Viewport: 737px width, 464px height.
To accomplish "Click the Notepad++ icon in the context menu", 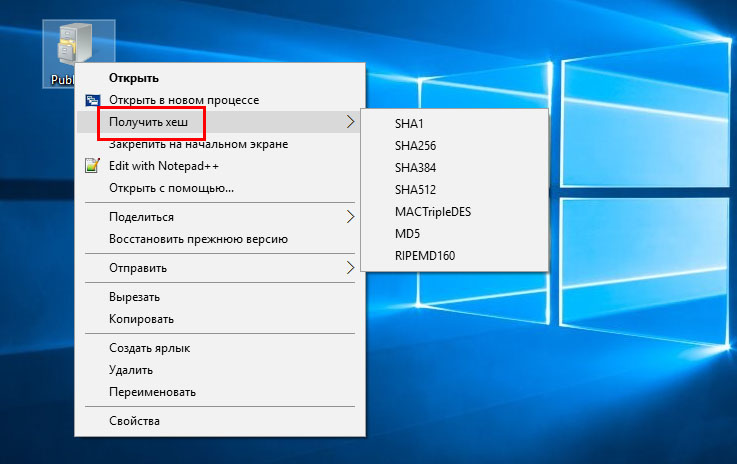I will coord(93,165).
